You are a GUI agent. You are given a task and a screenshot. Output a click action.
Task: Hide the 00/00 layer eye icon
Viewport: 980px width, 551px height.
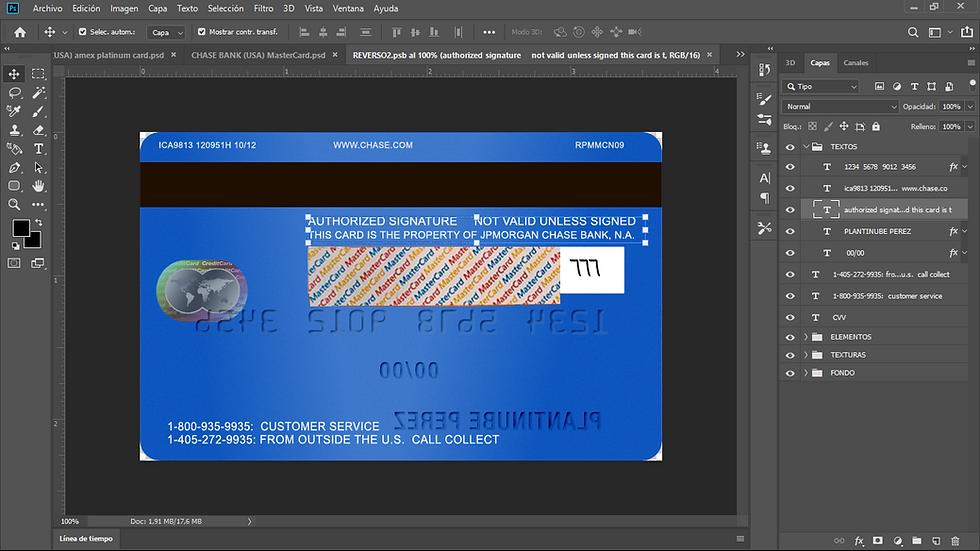[x=790, y=253]
